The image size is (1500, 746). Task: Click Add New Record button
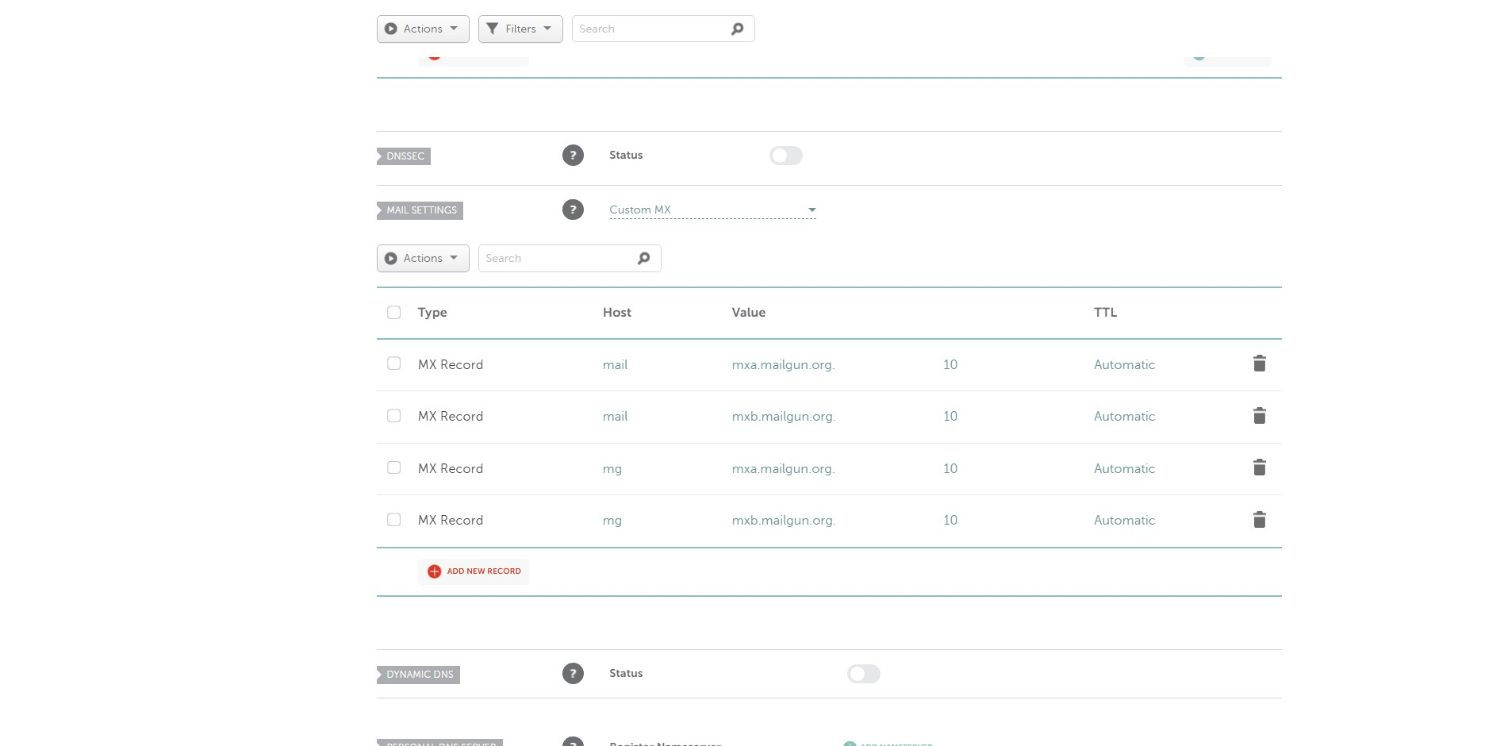pyautogui.click(x=474, y=571)
